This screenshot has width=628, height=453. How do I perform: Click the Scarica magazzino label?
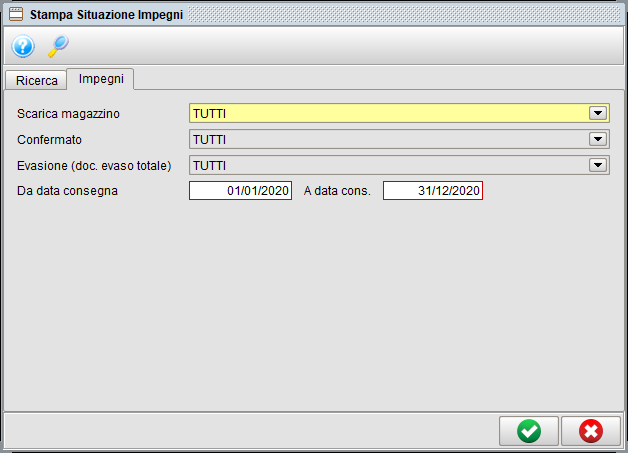tap(69, 114)
